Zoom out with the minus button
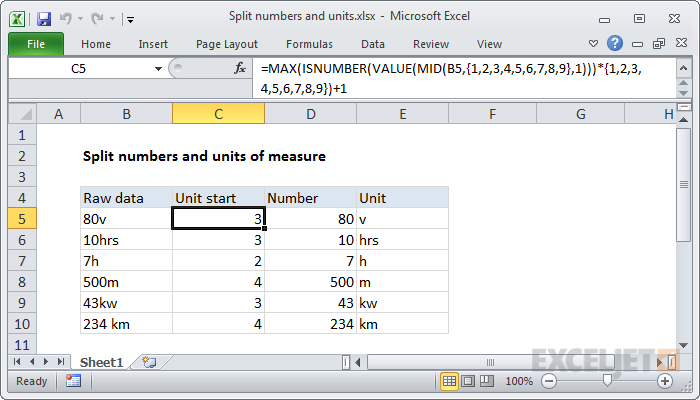The image size is (700, 400). click(x=549, y=381)
